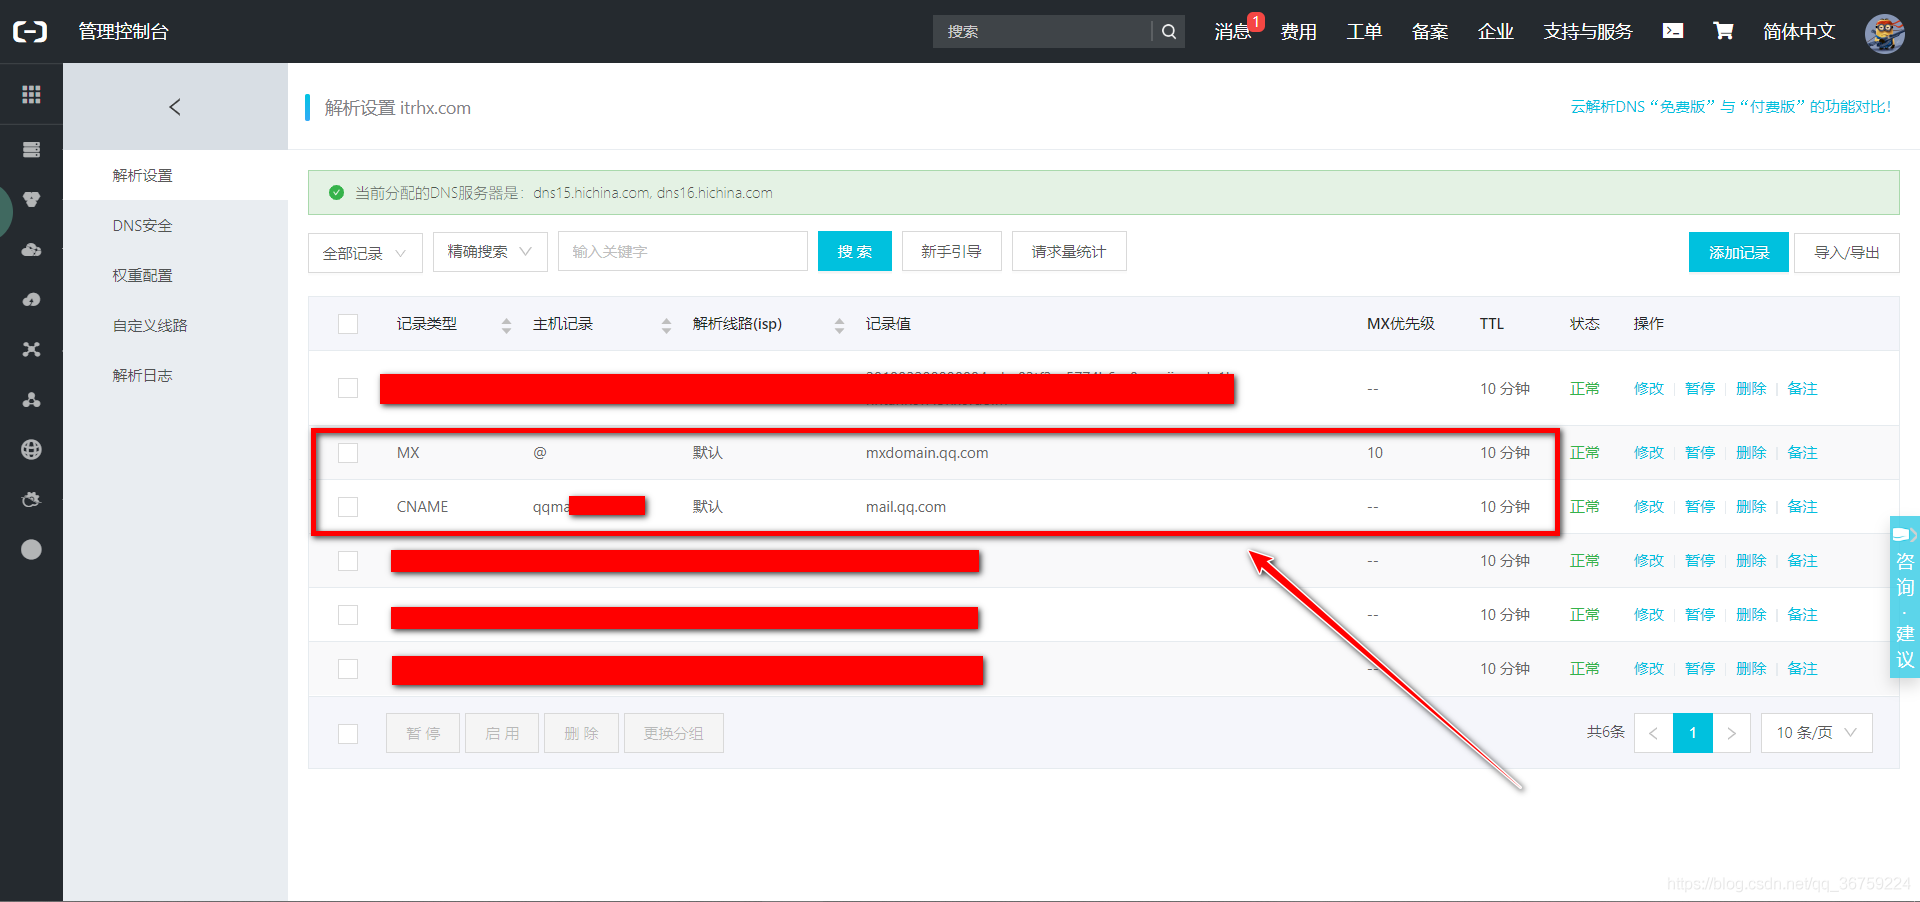This screenshot has height=902, width=1920.
Task: Click the Alibaba Cloud logo
Action: (x=30, y=31)
